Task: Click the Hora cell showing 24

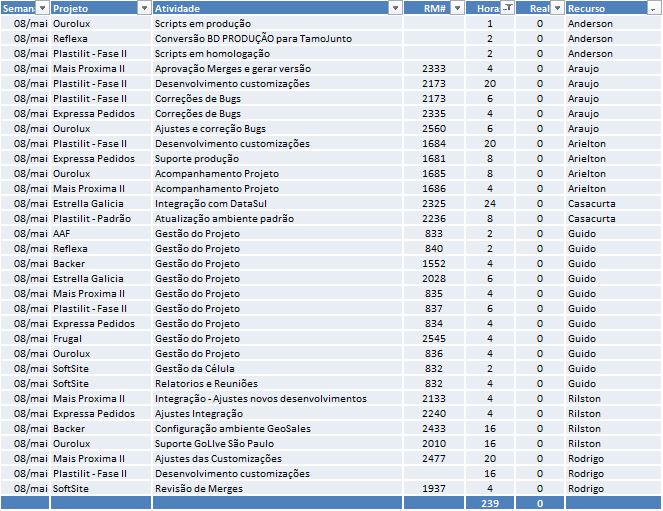Action: click(490, 203)
